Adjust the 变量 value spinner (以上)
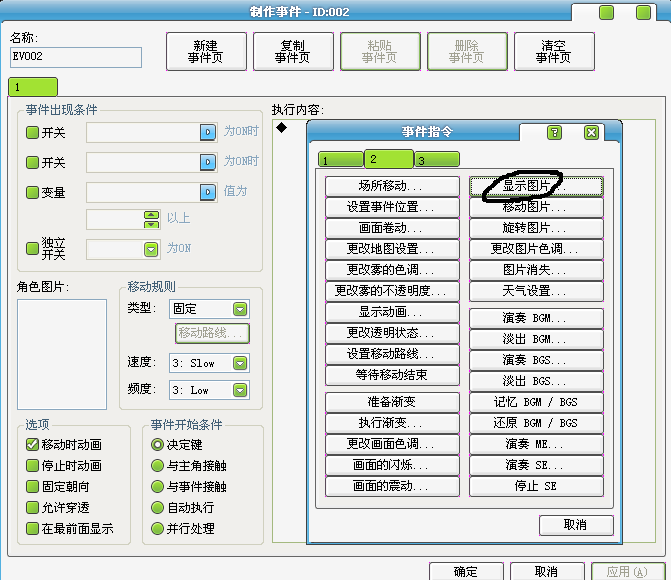Screen dimensions: 671x580 pyautogui.click(x=151, y=220)
